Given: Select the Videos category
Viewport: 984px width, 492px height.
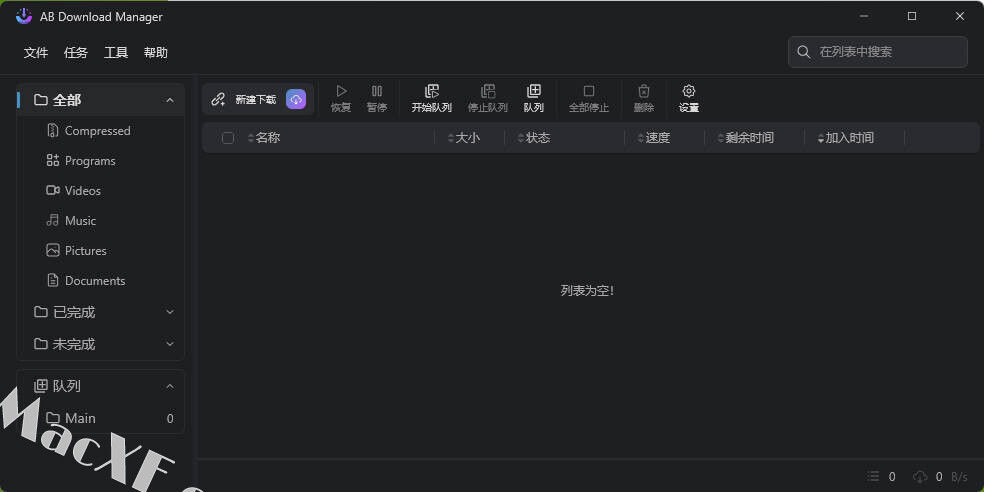Looking at the screenshot, I should click(100, 190).
